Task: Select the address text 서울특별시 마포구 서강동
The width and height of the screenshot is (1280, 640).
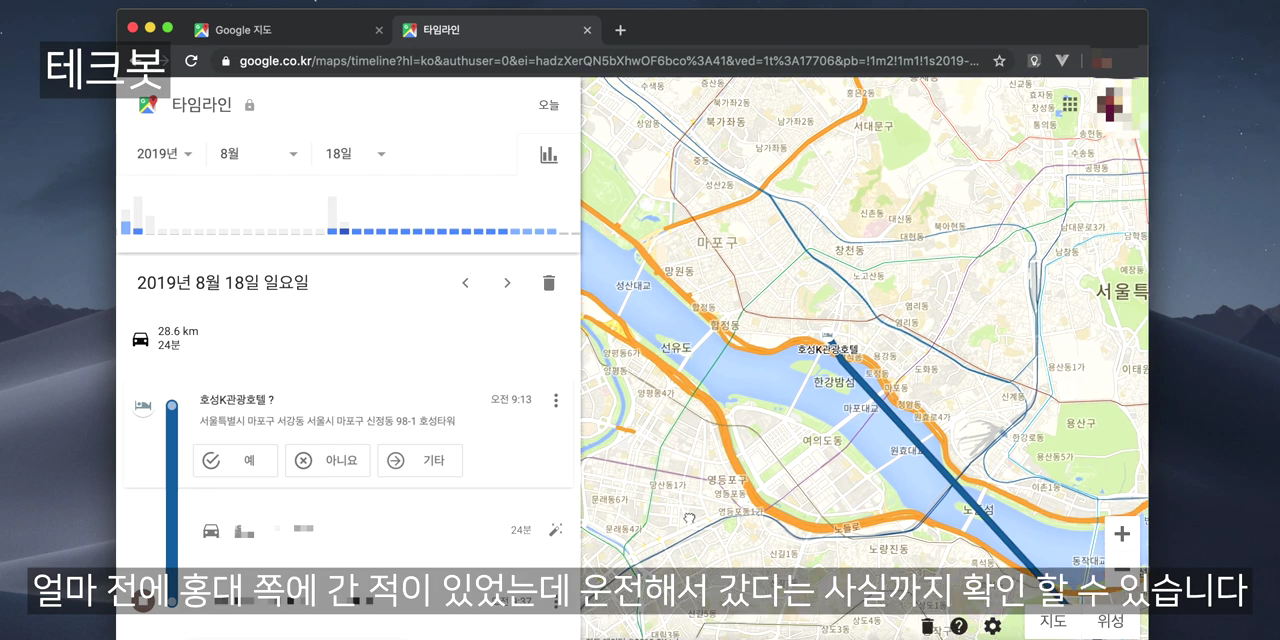Action: click(254, 420)
